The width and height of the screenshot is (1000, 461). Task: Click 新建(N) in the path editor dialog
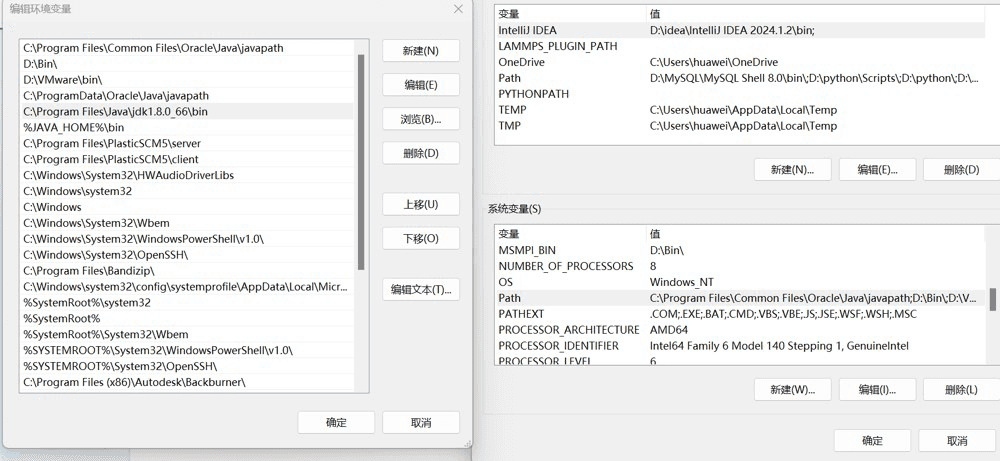click(x=421, y=51)
